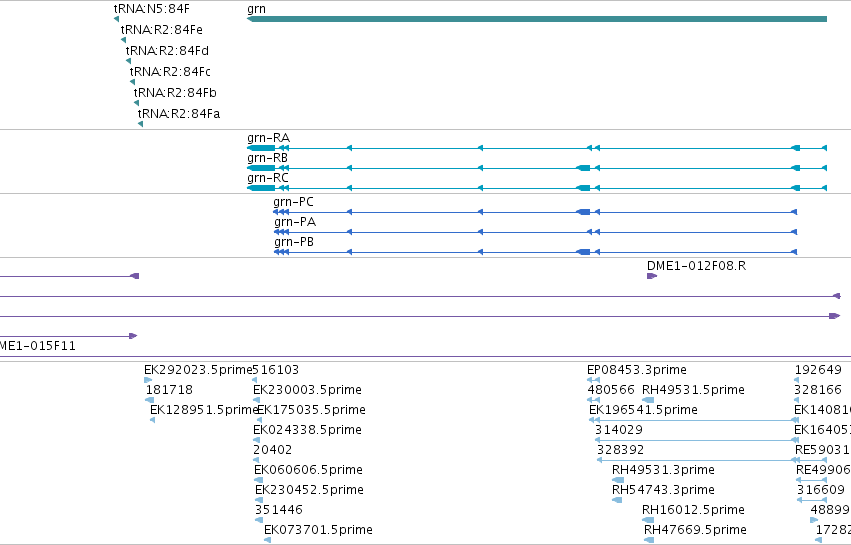
Task: Select the tRNA:R2:84Fd feature label
Action: [x=167, y=50]
